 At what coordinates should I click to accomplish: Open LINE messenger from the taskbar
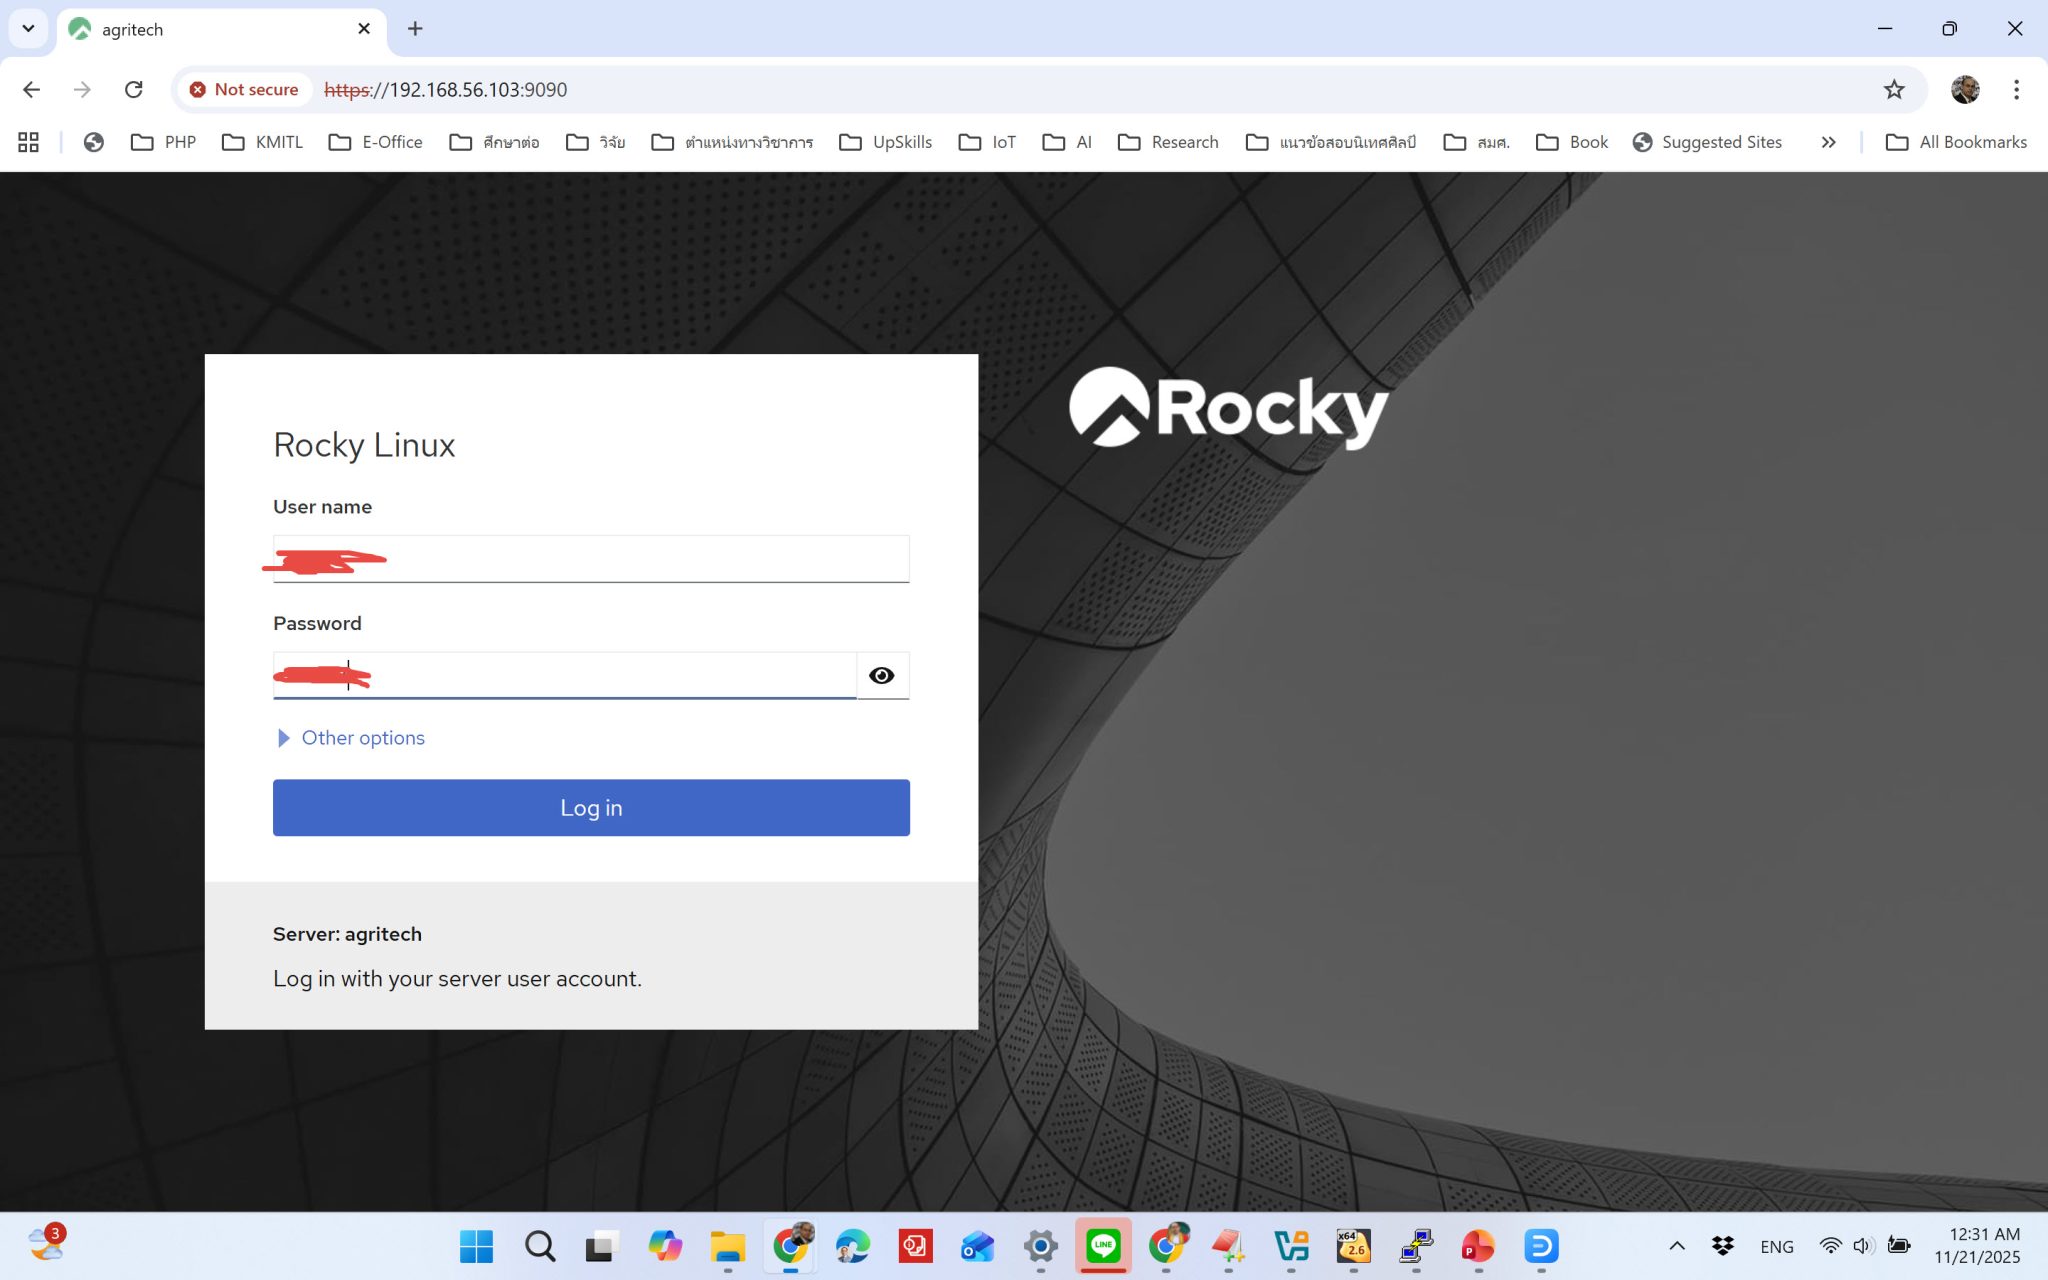(1104, 1246)
